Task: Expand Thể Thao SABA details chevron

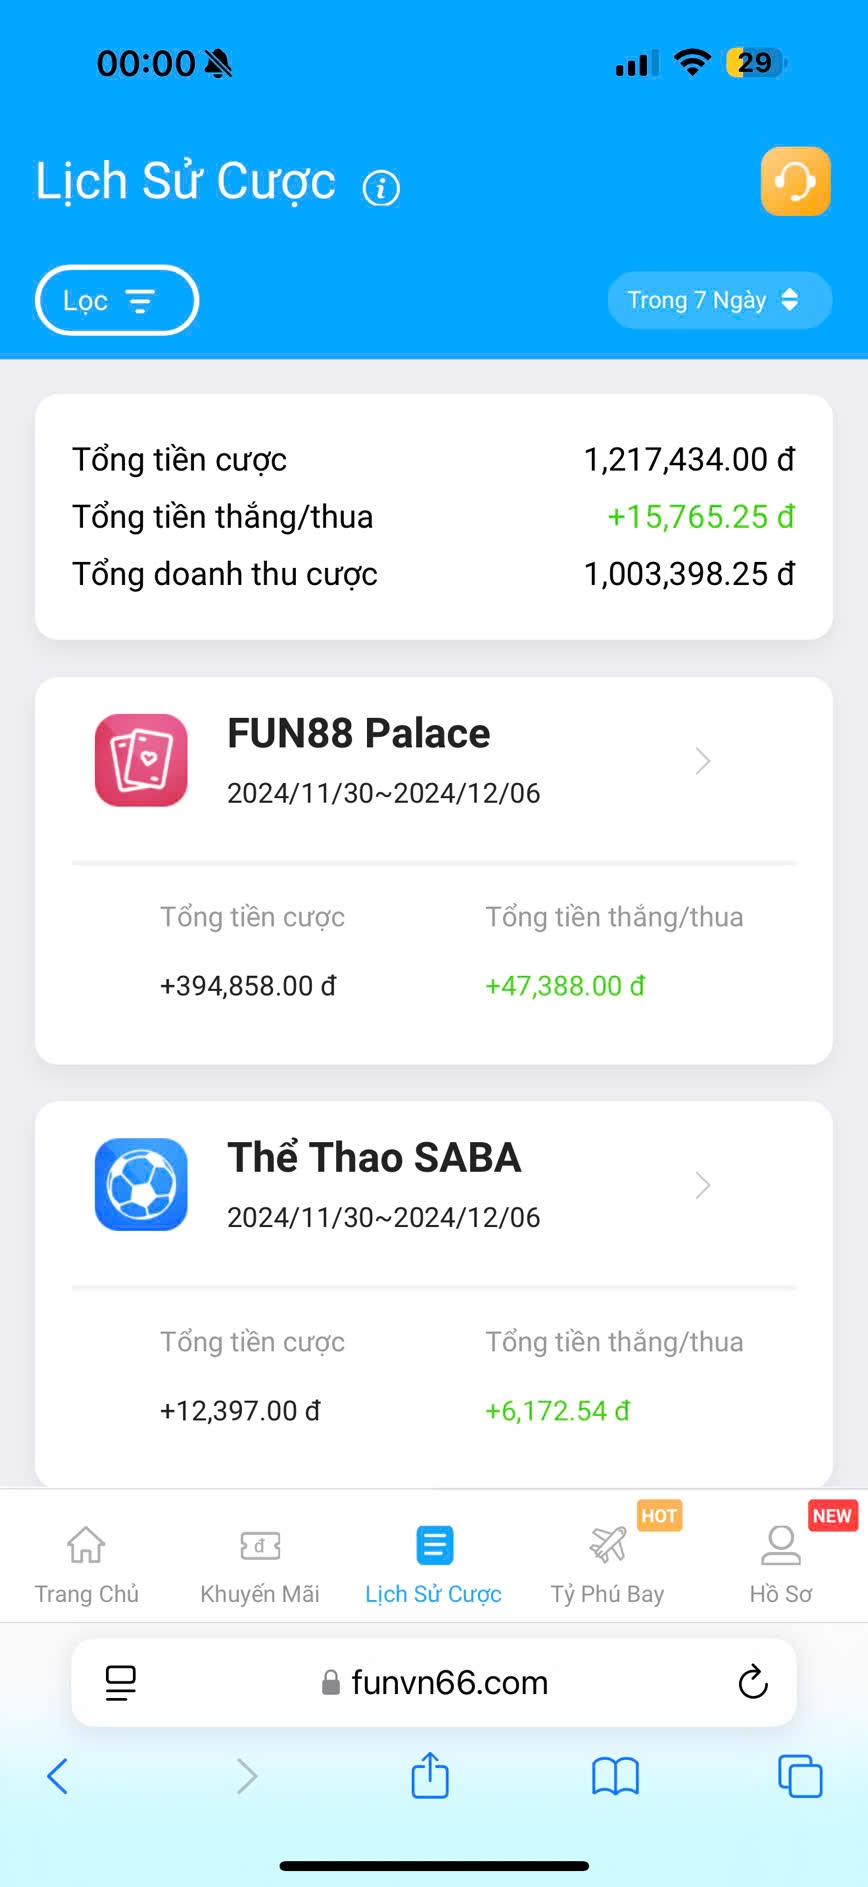Action: [x=703, y=1185]
